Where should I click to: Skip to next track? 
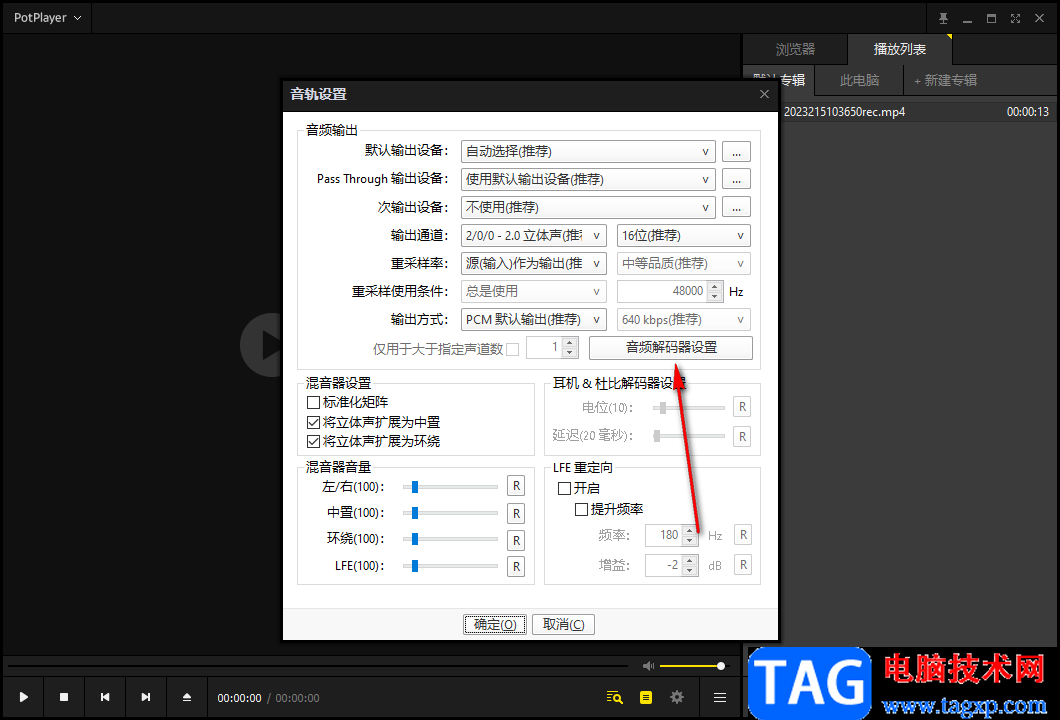tap(145, 697)
